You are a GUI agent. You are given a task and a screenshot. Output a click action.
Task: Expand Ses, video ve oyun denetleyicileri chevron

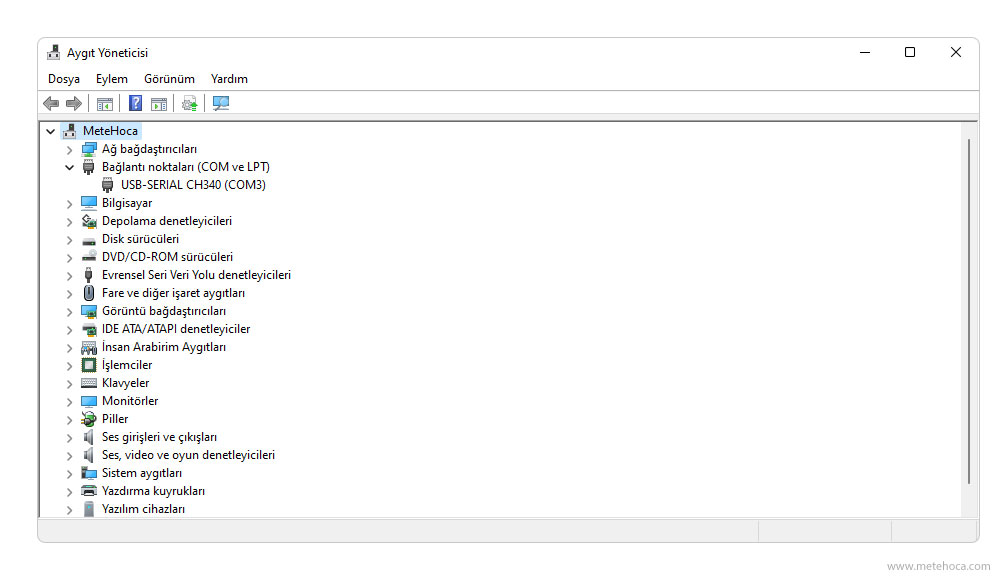point(70,456)
